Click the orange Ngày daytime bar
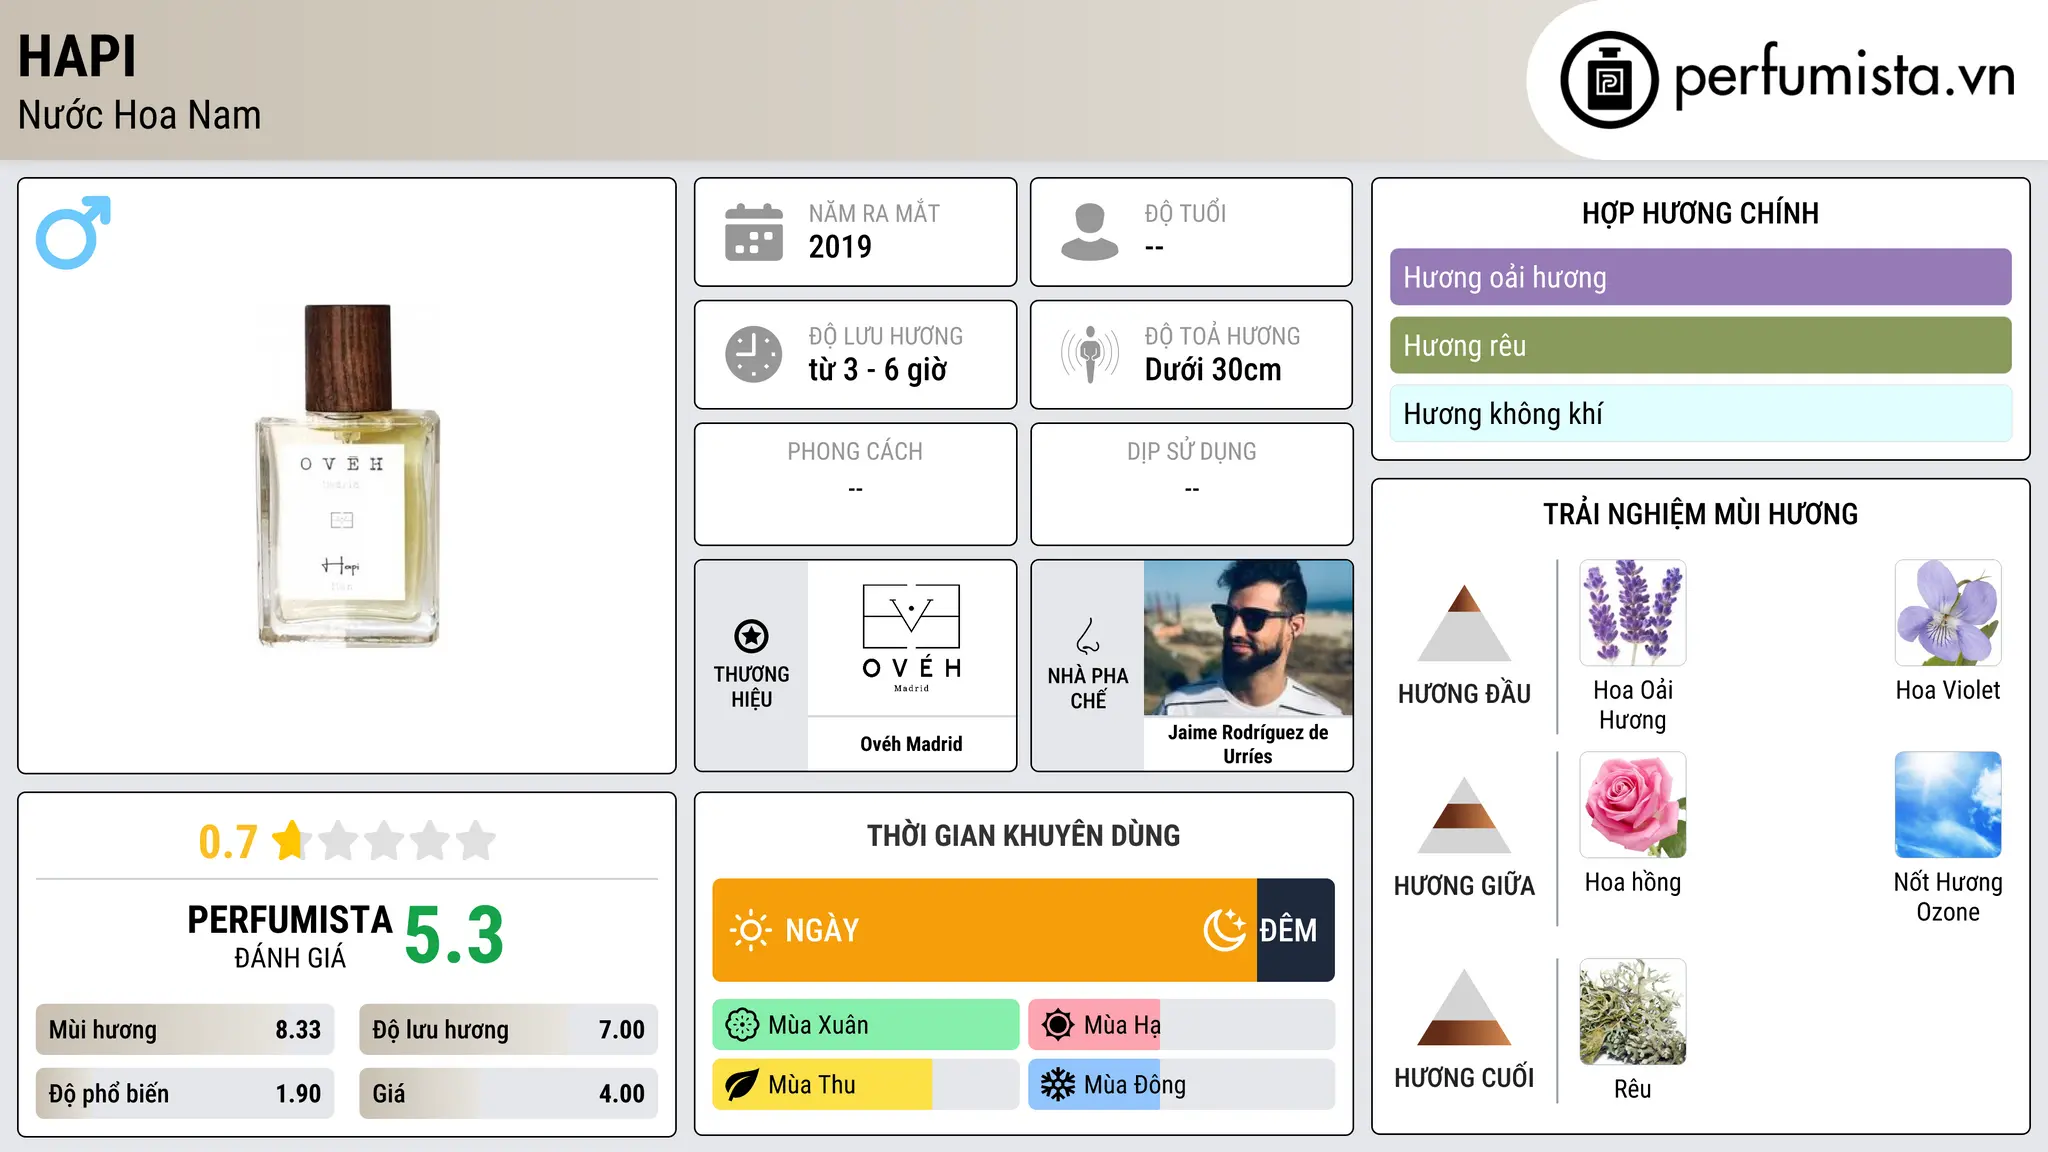 coord(984,930)
